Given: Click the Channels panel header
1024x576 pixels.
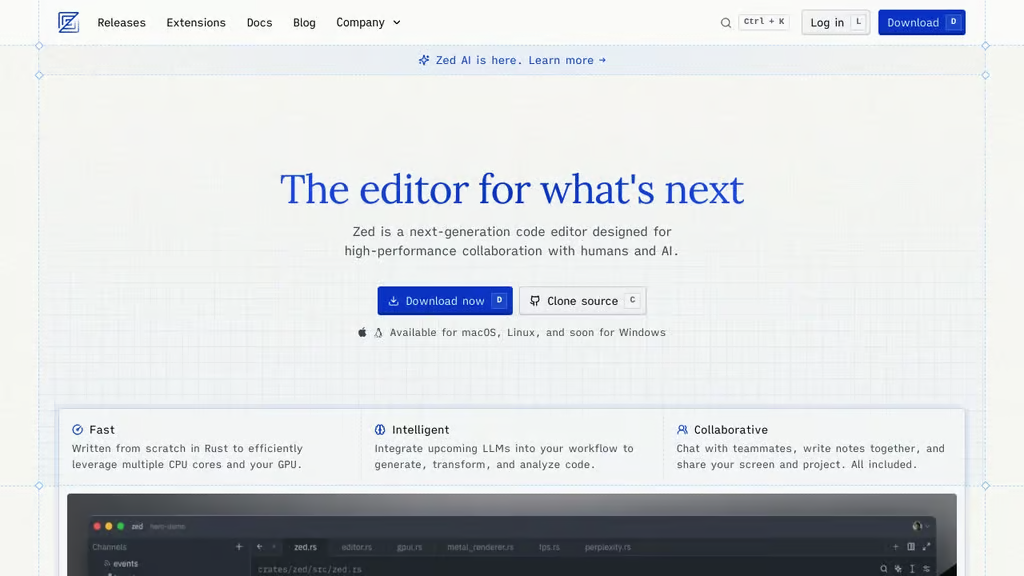Looking at the screenshot, I should 110,547.
